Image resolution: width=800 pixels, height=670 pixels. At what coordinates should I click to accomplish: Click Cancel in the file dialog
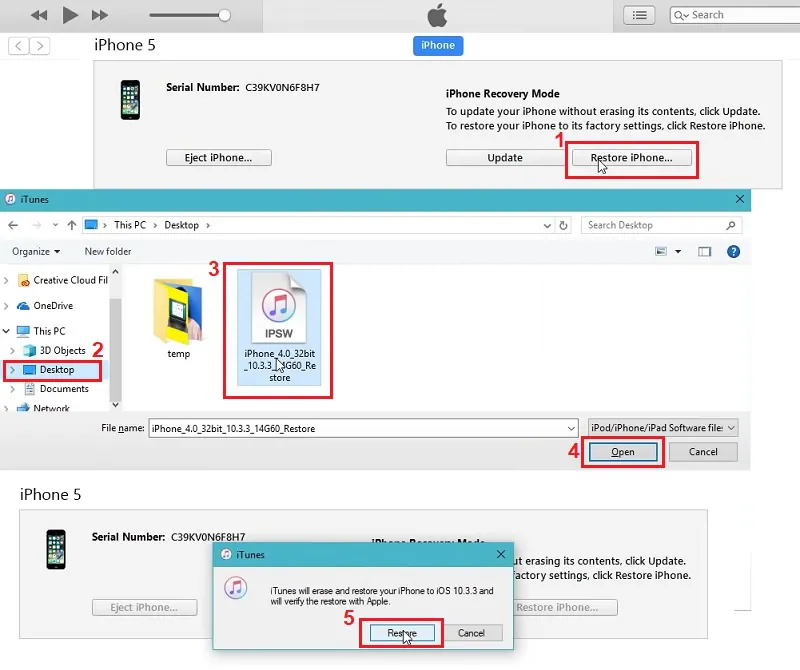pyautogui.click(x=703, y=452)
